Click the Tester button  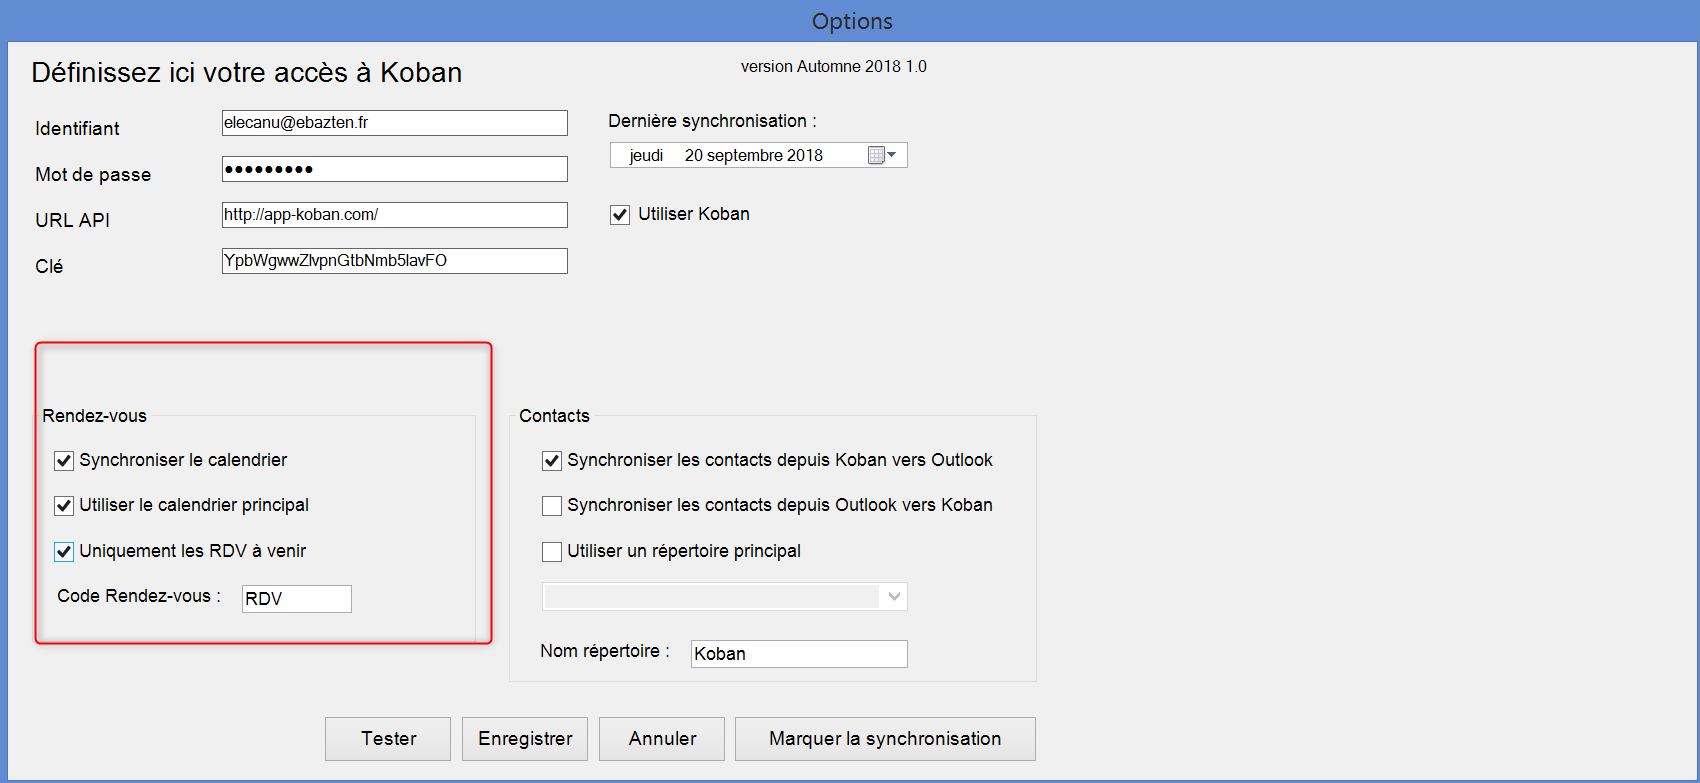388,739
